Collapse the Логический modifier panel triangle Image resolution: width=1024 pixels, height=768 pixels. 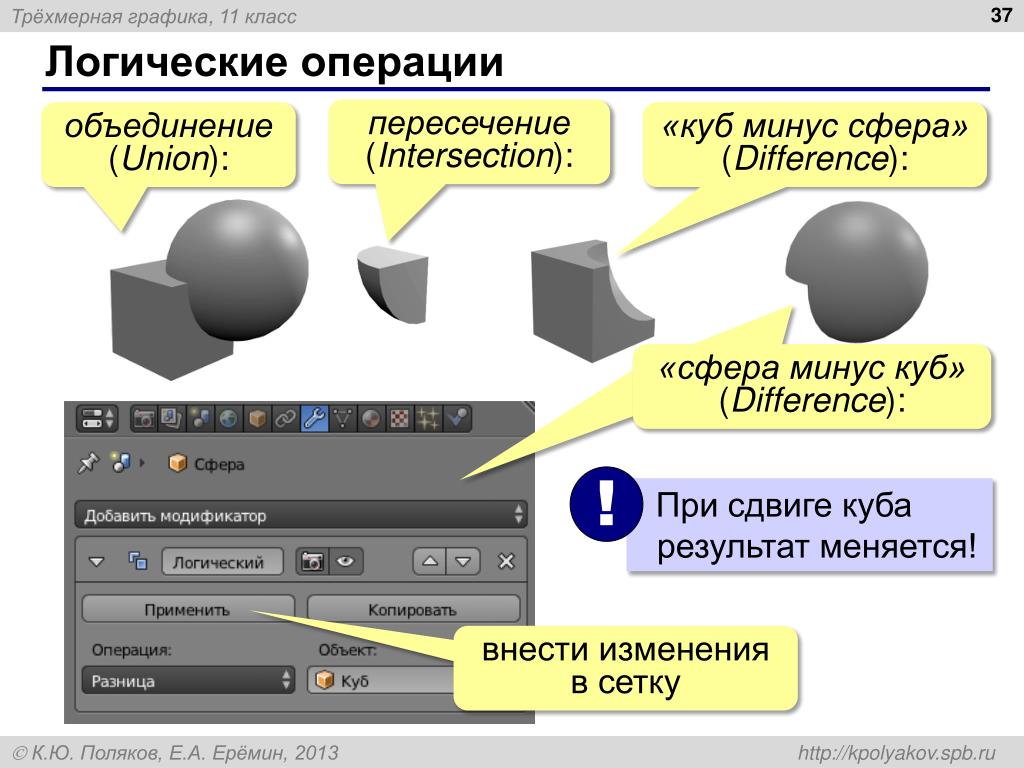point(97,561)
